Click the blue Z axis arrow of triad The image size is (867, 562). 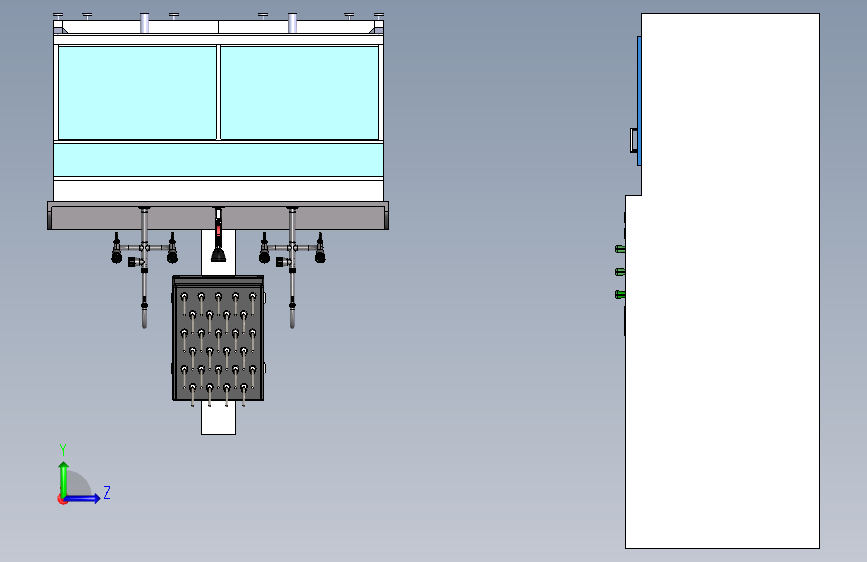click(83, 498)
